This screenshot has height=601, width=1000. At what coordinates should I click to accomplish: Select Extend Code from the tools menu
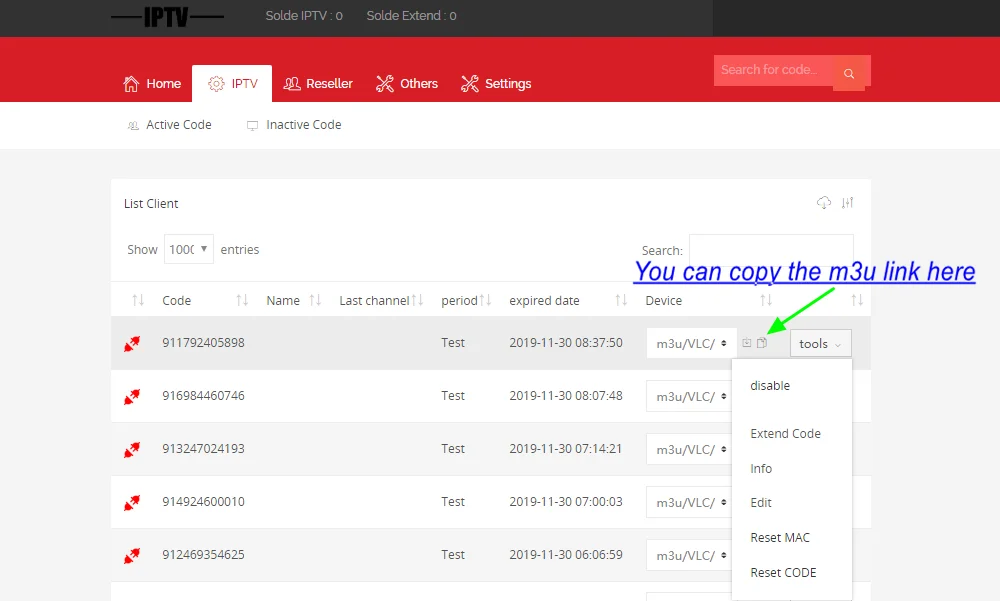(x=785, y=433)
